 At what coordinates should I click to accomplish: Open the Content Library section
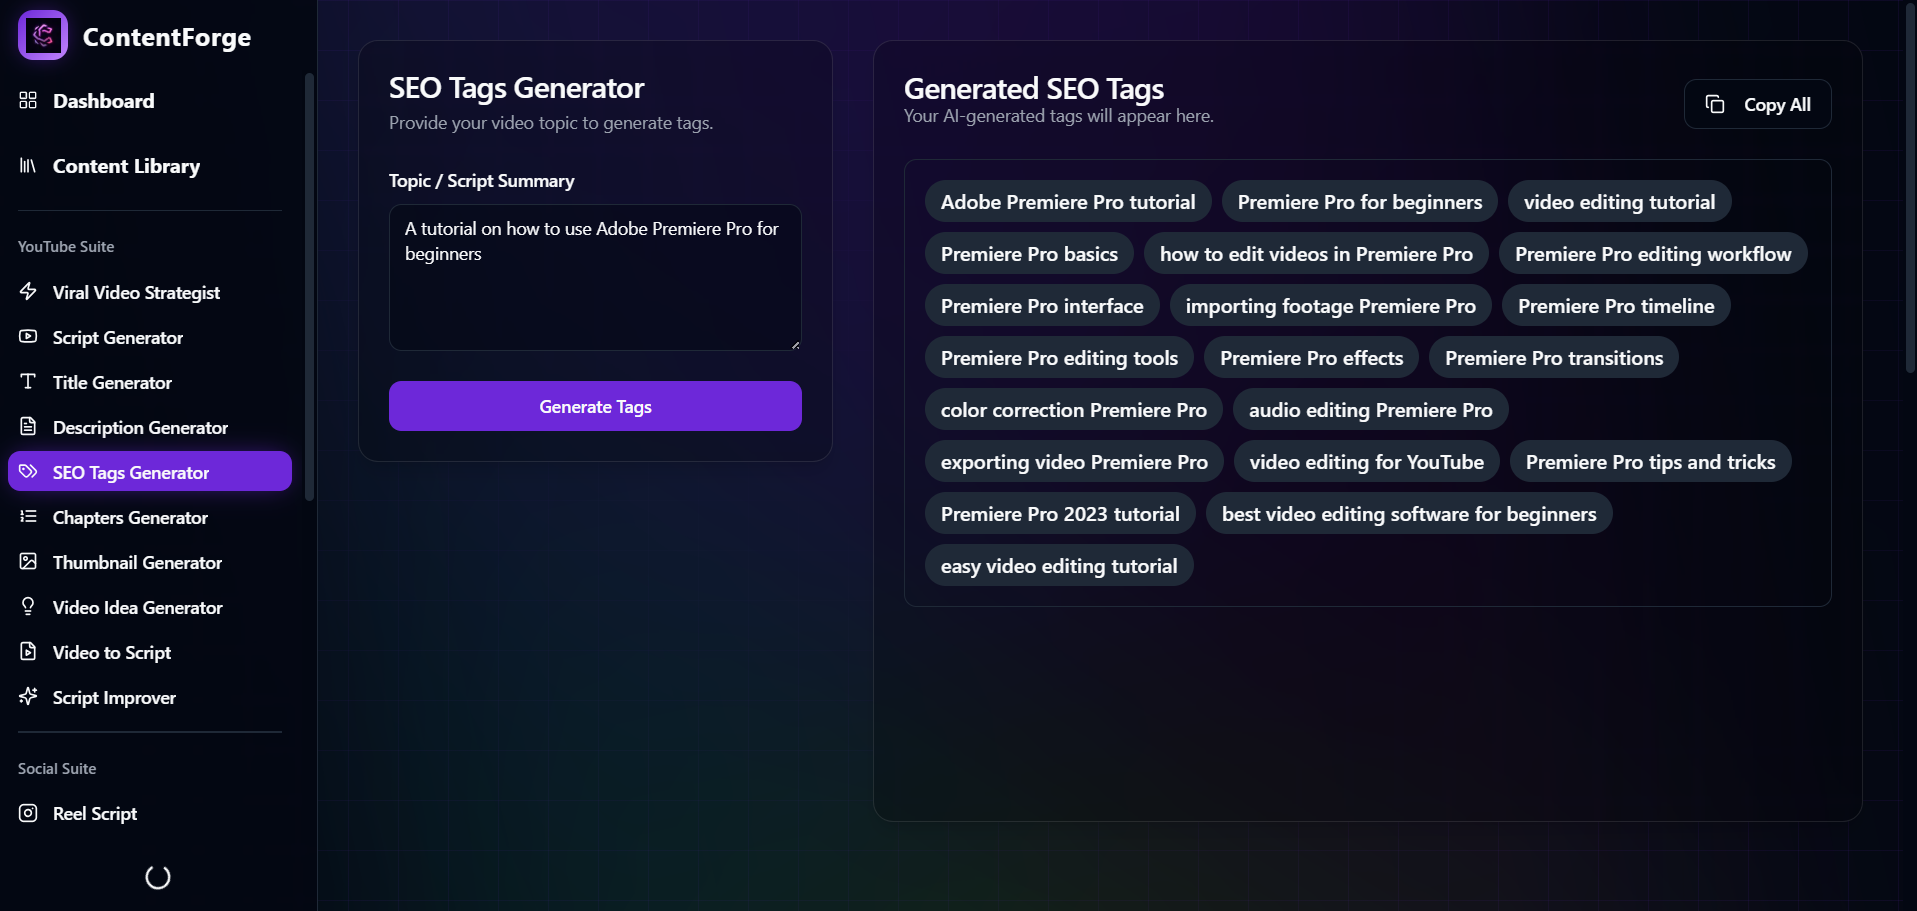click(126, 166)
